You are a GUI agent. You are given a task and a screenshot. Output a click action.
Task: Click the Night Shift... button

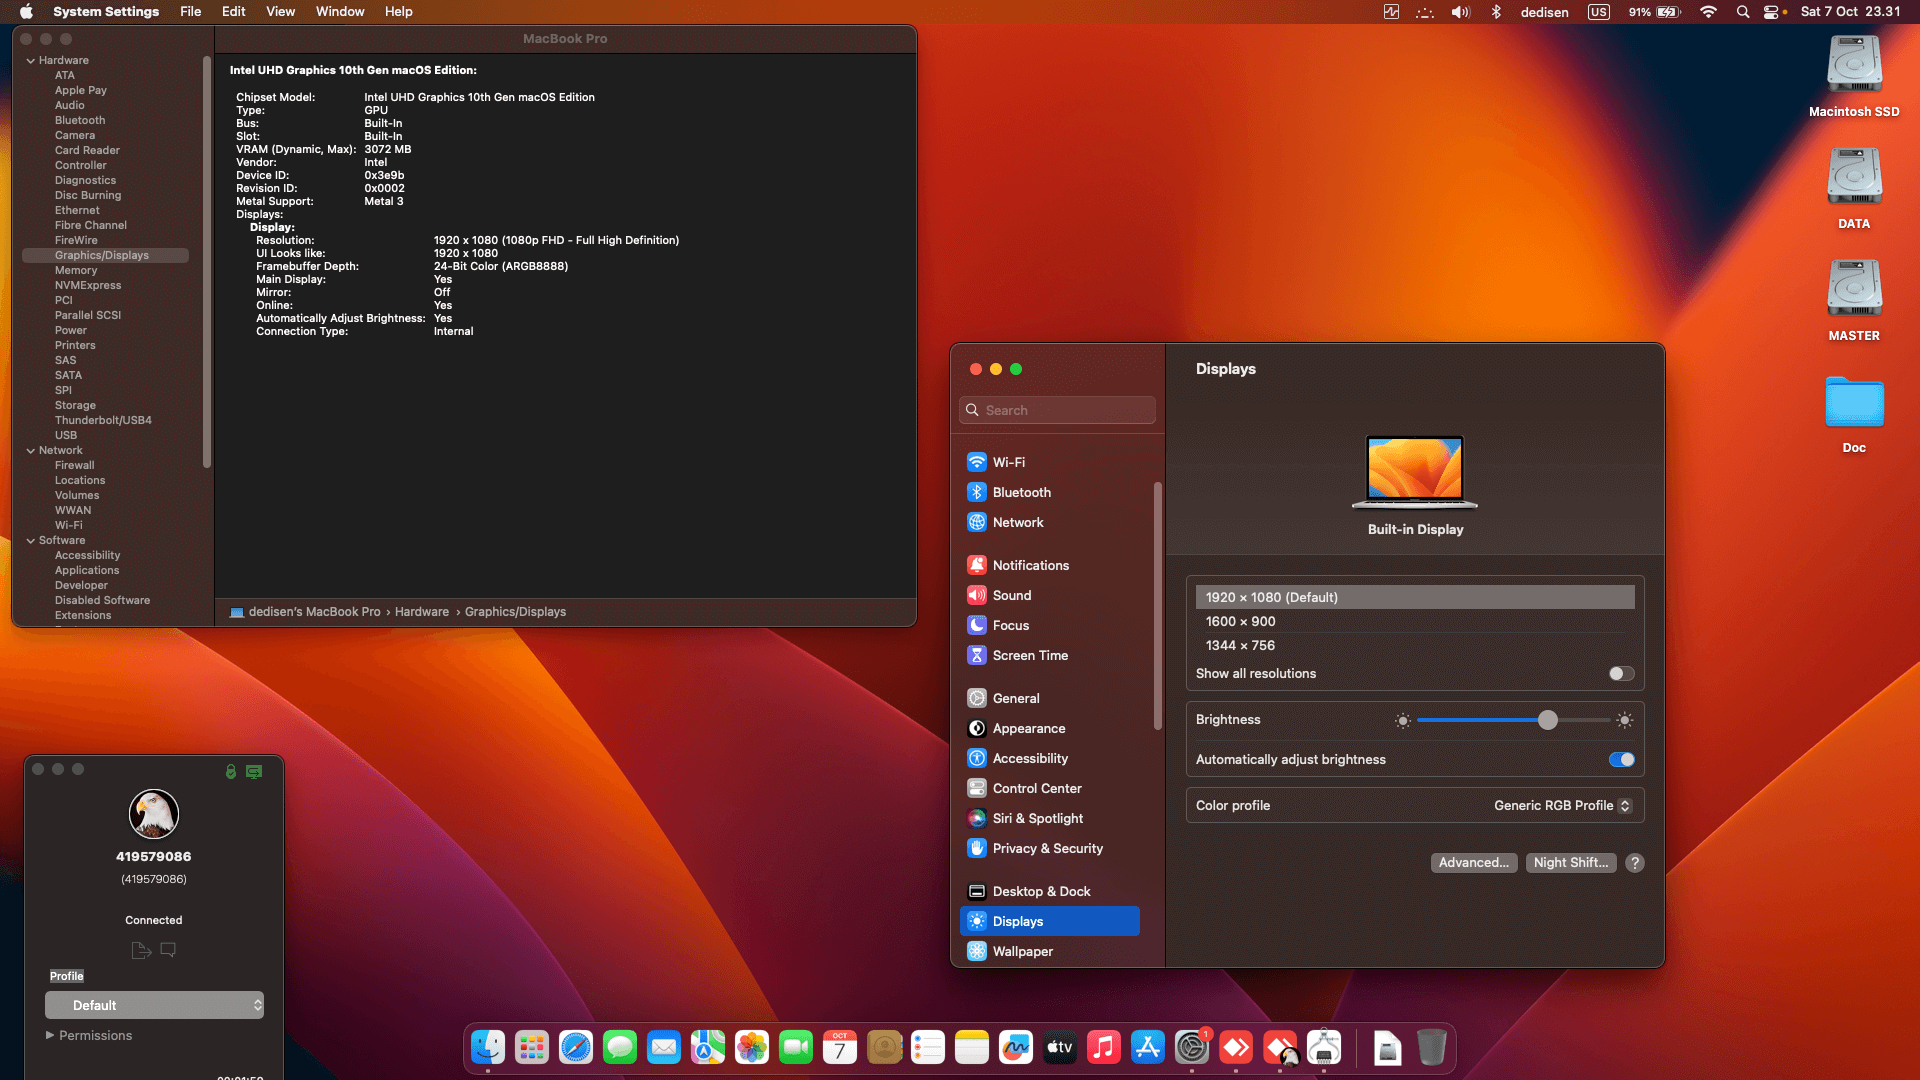pos(1570,863)
